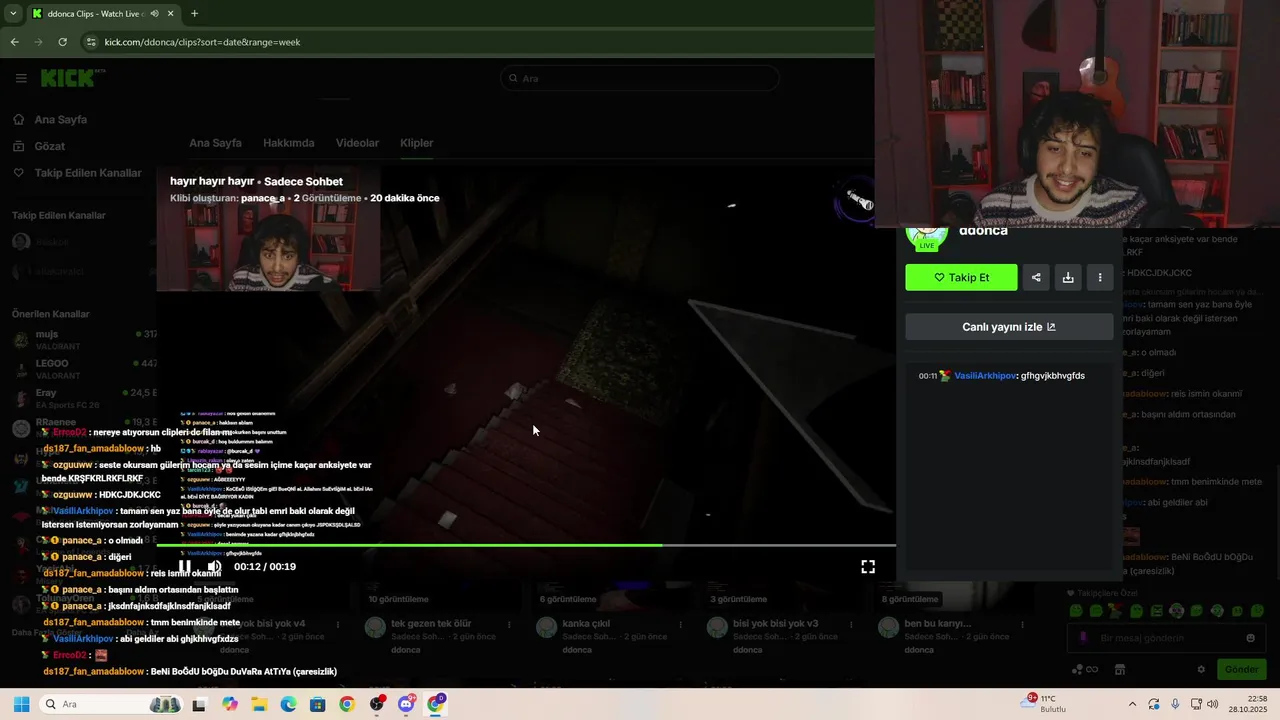Open browser tab search dropdown

tap(13, 14)
